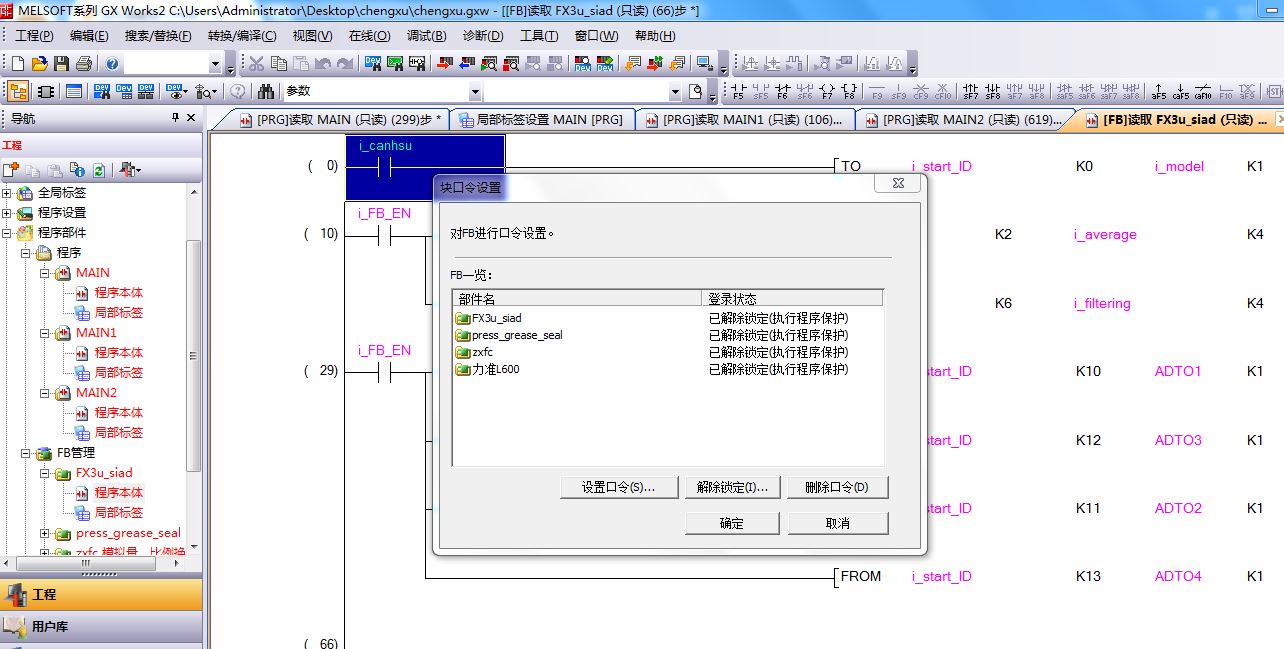Click the Cut scissors icon
The width and height of the screenshot is (1284, 649).
[x=256, y=64]
